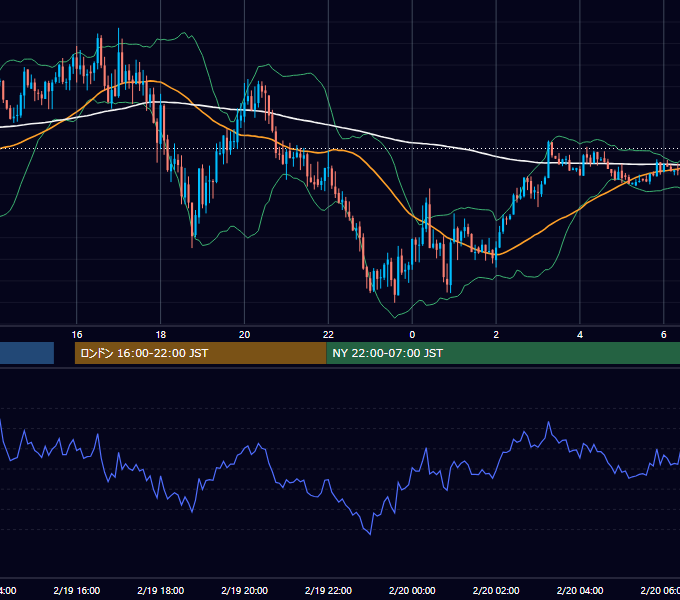Screen dimensions: 680x600
Task: Click the '0' hour label on chart axis
Action: click(412, 334)
